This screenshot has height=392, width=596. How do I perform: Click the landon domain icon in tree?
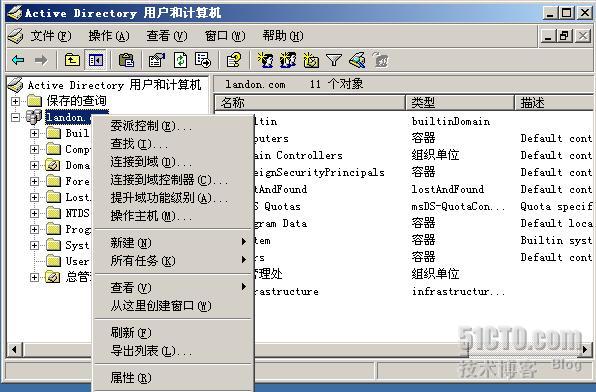(x=33, y=117)
